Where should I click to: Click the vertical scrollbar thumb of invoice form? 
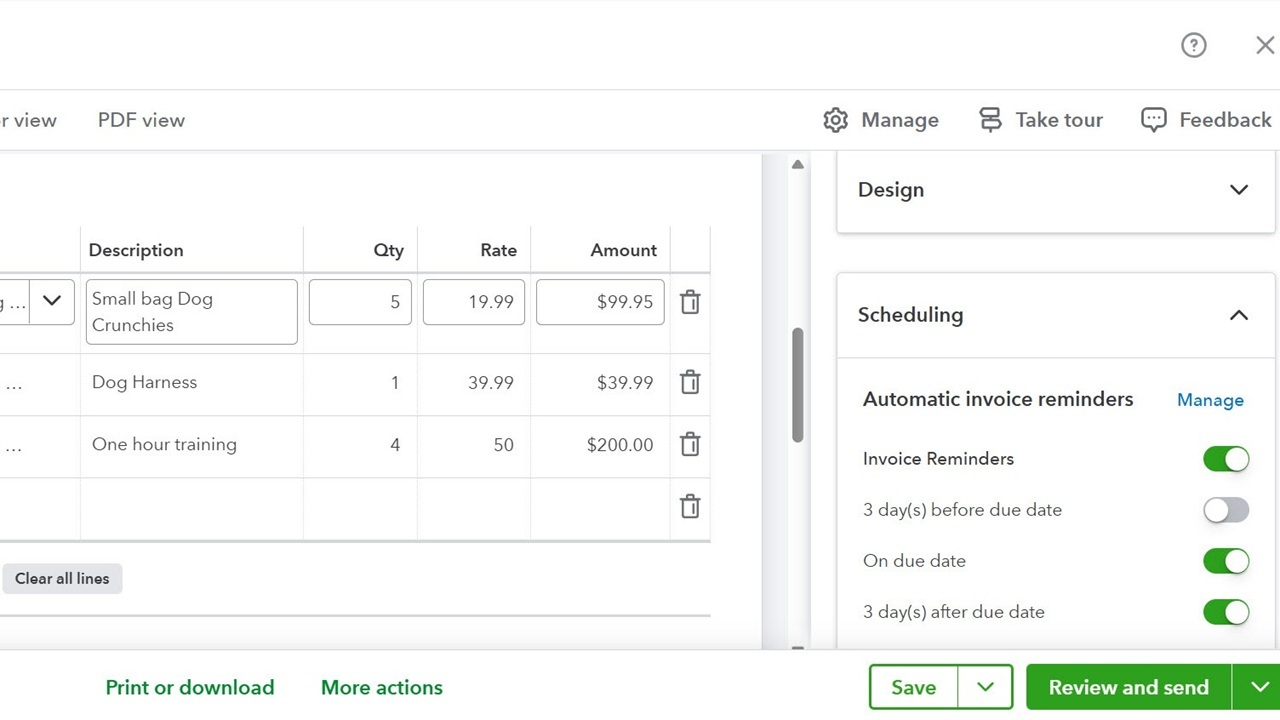[x=797, y=385]
